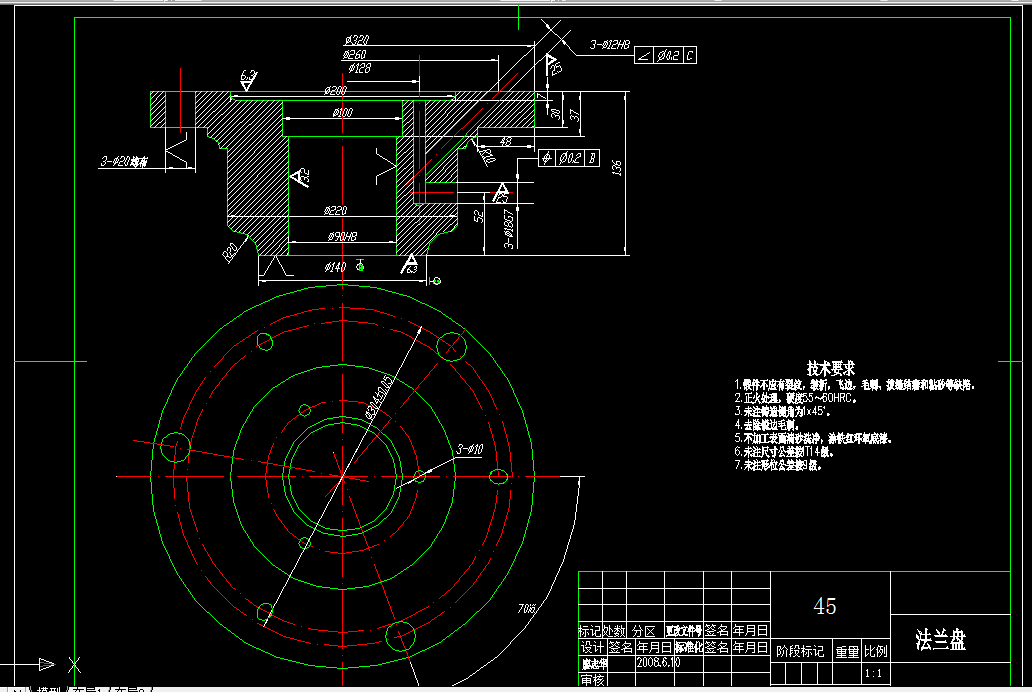The width and height of the screenshot is (1032, 692).
Task: Select the ø220 dimension text
Action: (x=336, y=211)
